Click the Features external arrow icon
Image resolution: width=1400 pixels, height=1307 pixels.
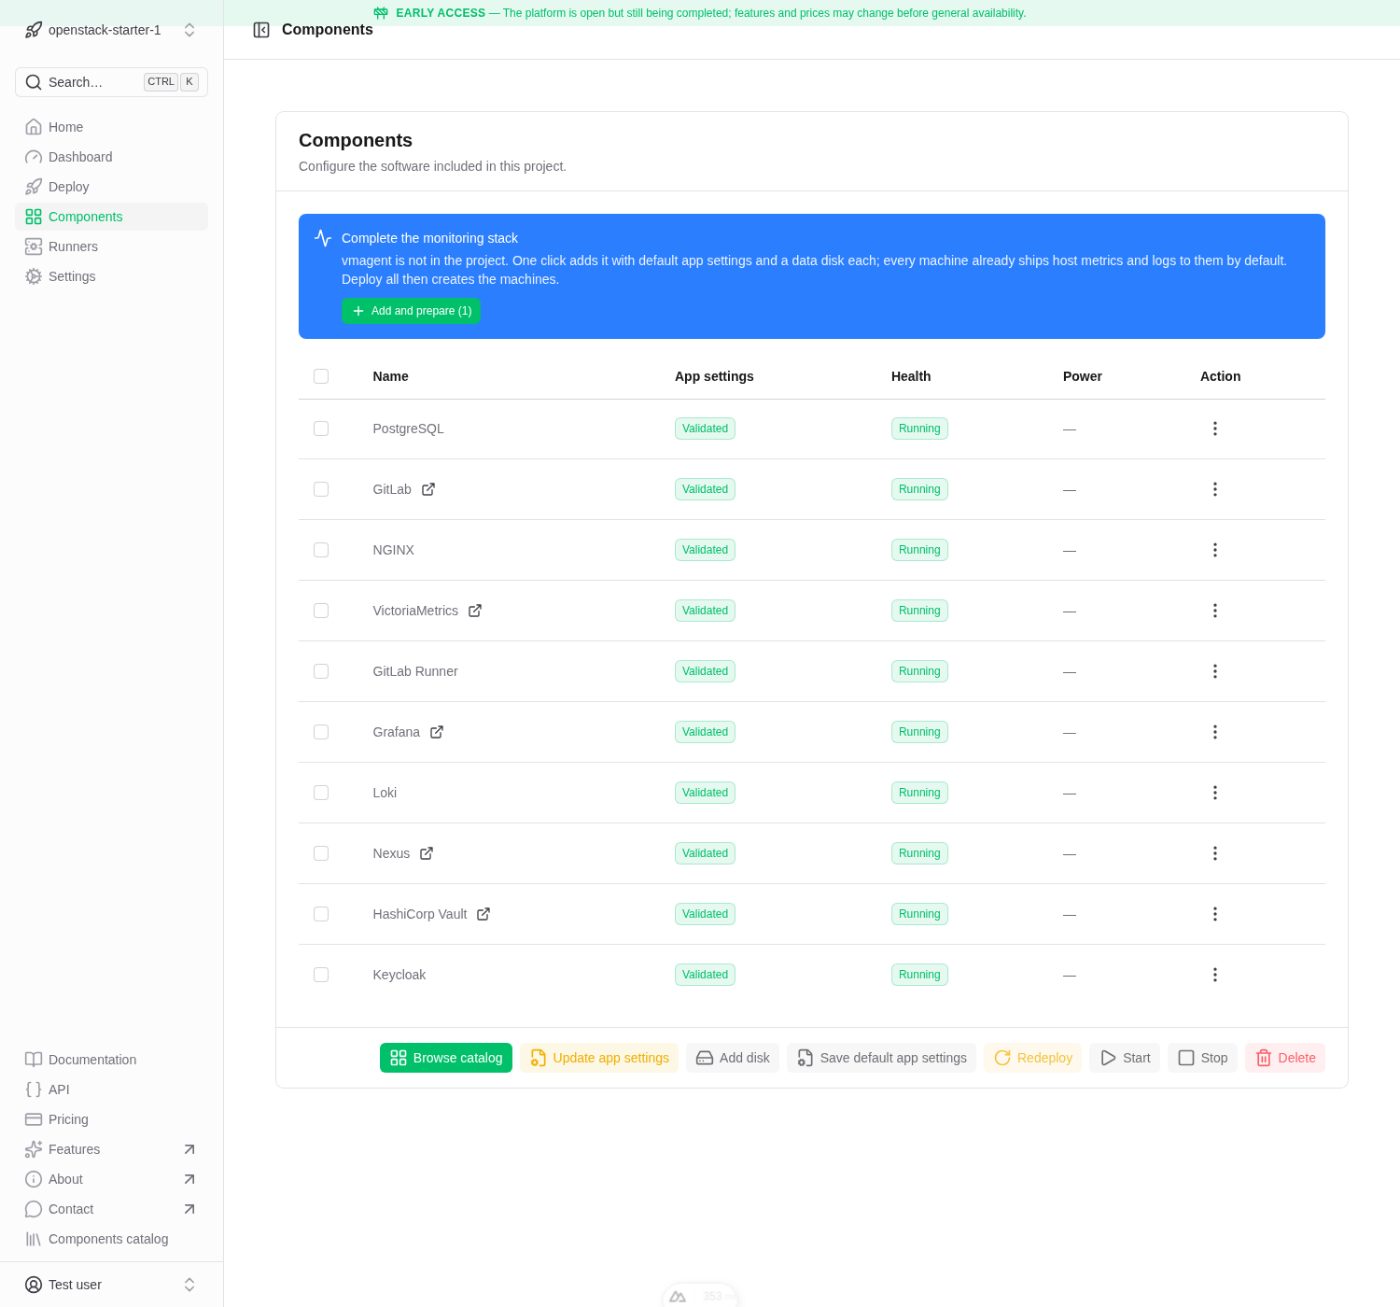point(189,1150)
